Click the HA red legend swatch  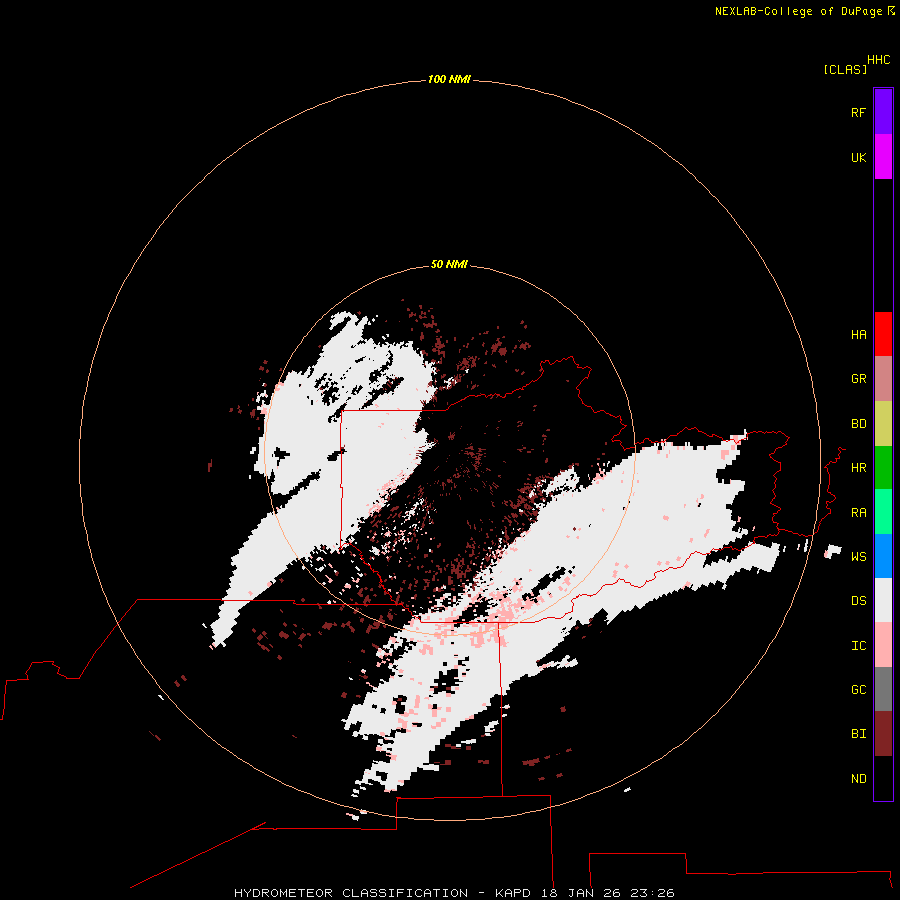tap(883, 334)
